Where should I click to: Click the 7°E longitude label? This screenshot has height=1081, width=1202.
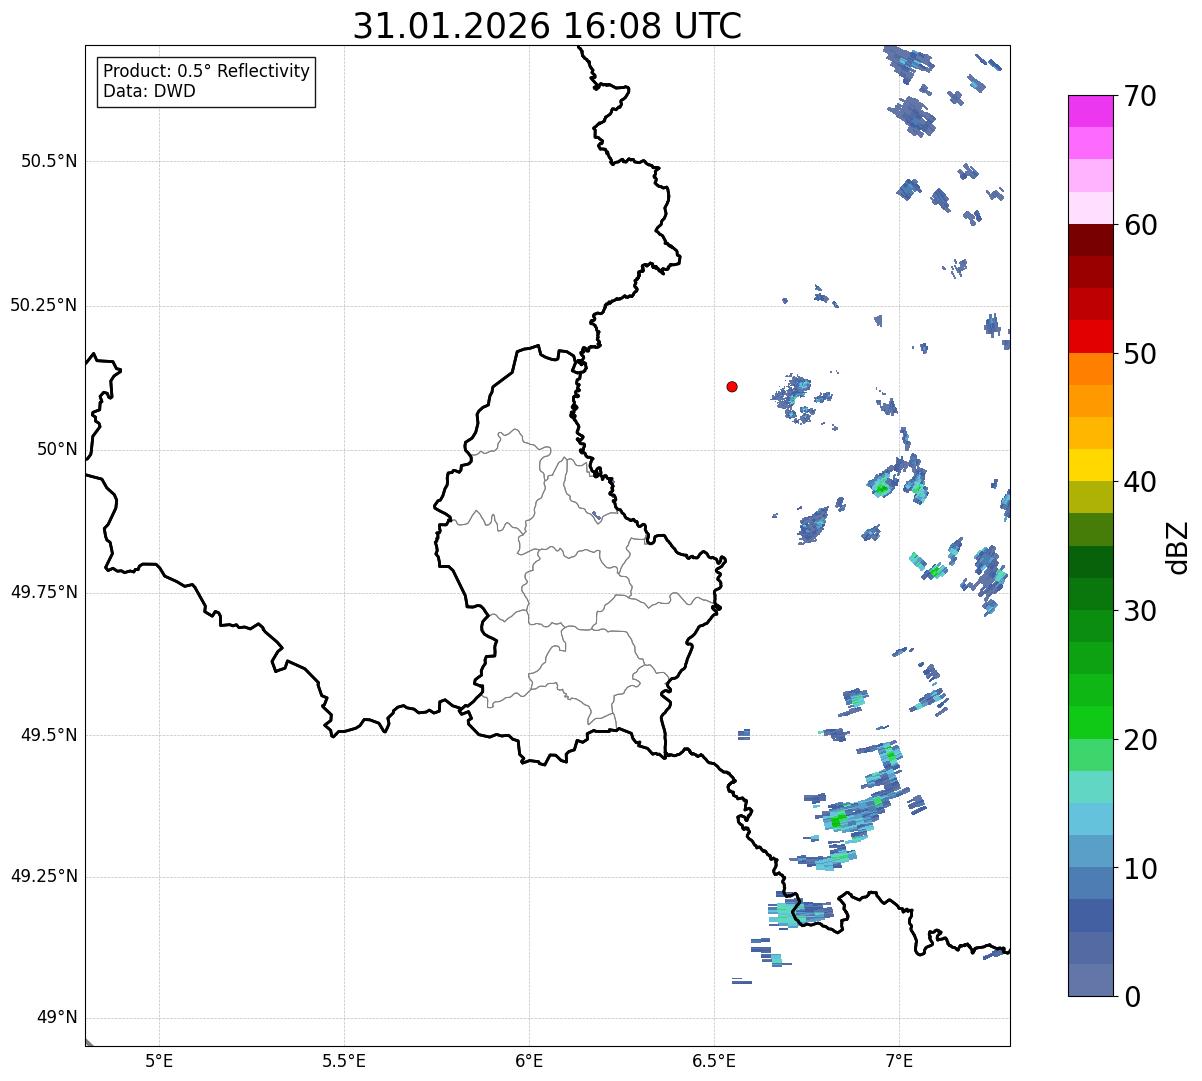click(899, 1061)
